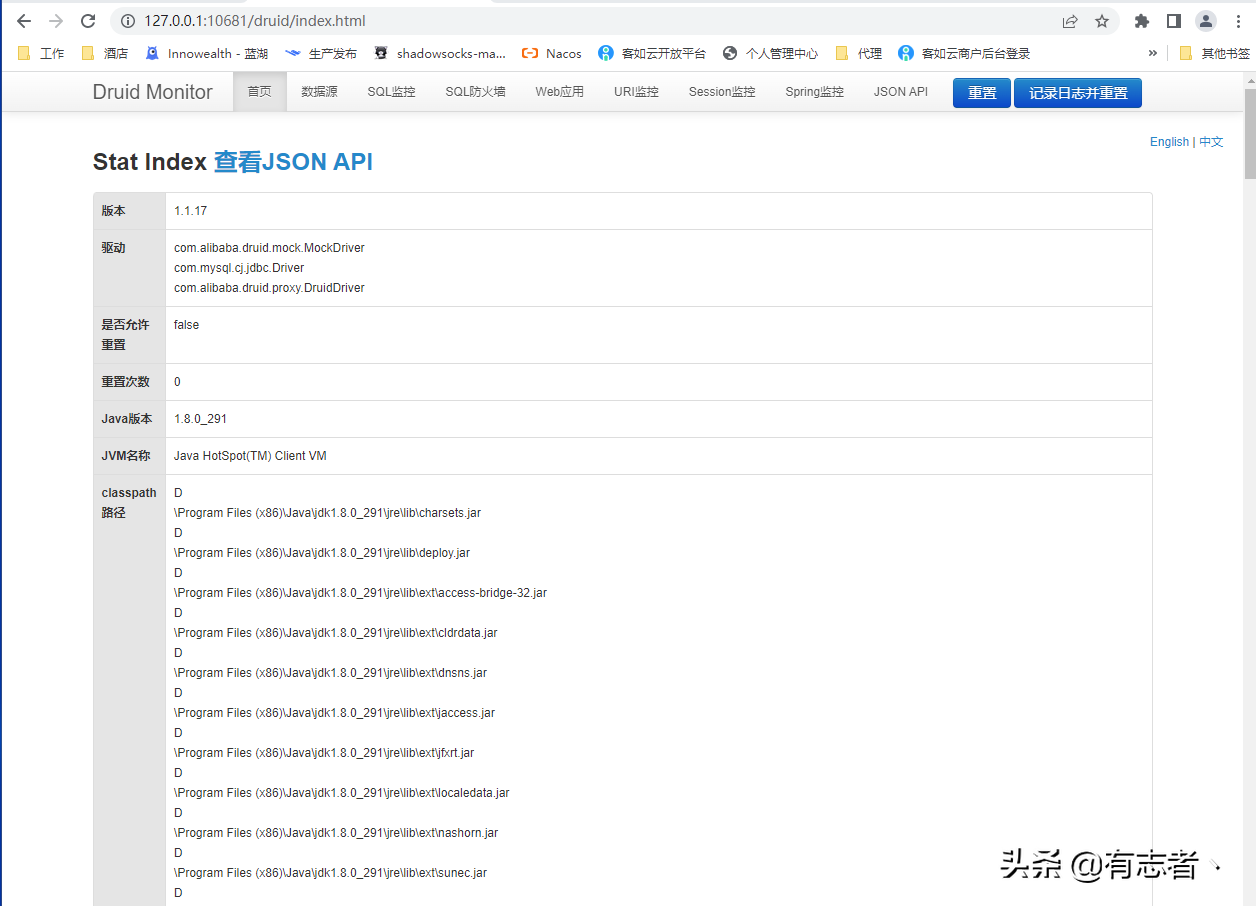The image size is (1256, 906).
Task: Click the 记录日志并重置 button
Action: click(1077, 92)
